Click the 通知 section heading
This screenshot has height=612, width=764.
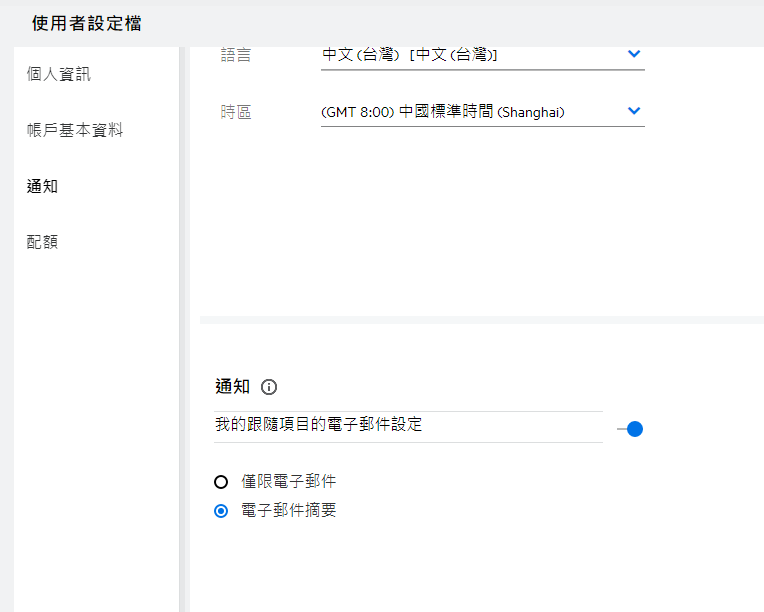[x=232, y=387]
